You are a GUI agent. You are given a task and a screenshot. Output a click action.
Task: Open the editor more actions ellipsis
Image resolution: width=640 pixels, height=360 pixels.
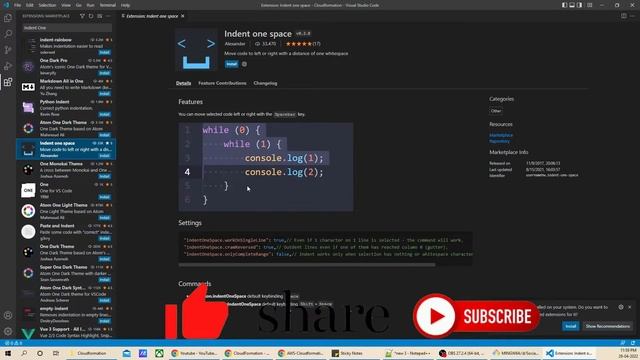(x=632, y=16)
